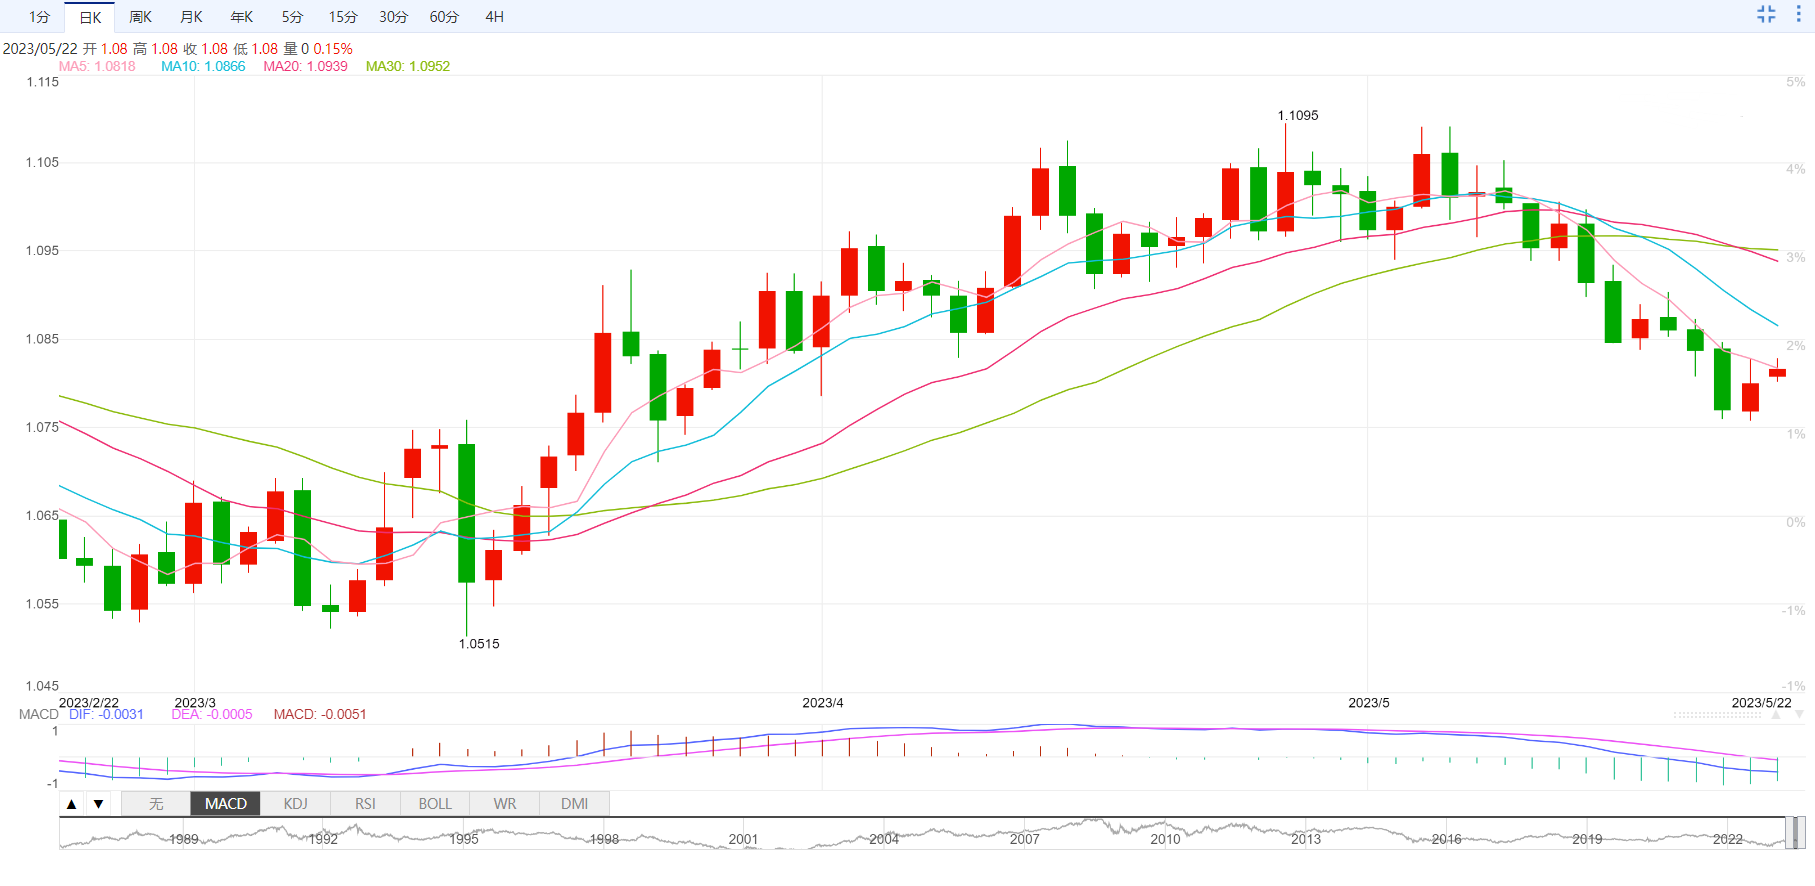This screenshot has height=886, width=1815.
Task: Switch to the 5分 interval tab
Action: [292, 17]
